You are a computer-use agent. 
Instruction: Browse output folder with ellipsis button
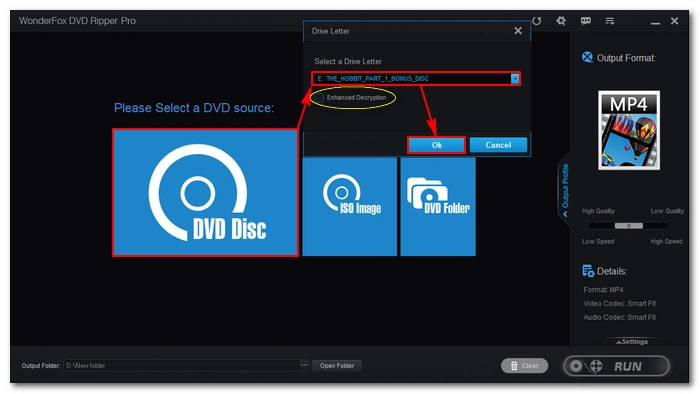point(304,365)
